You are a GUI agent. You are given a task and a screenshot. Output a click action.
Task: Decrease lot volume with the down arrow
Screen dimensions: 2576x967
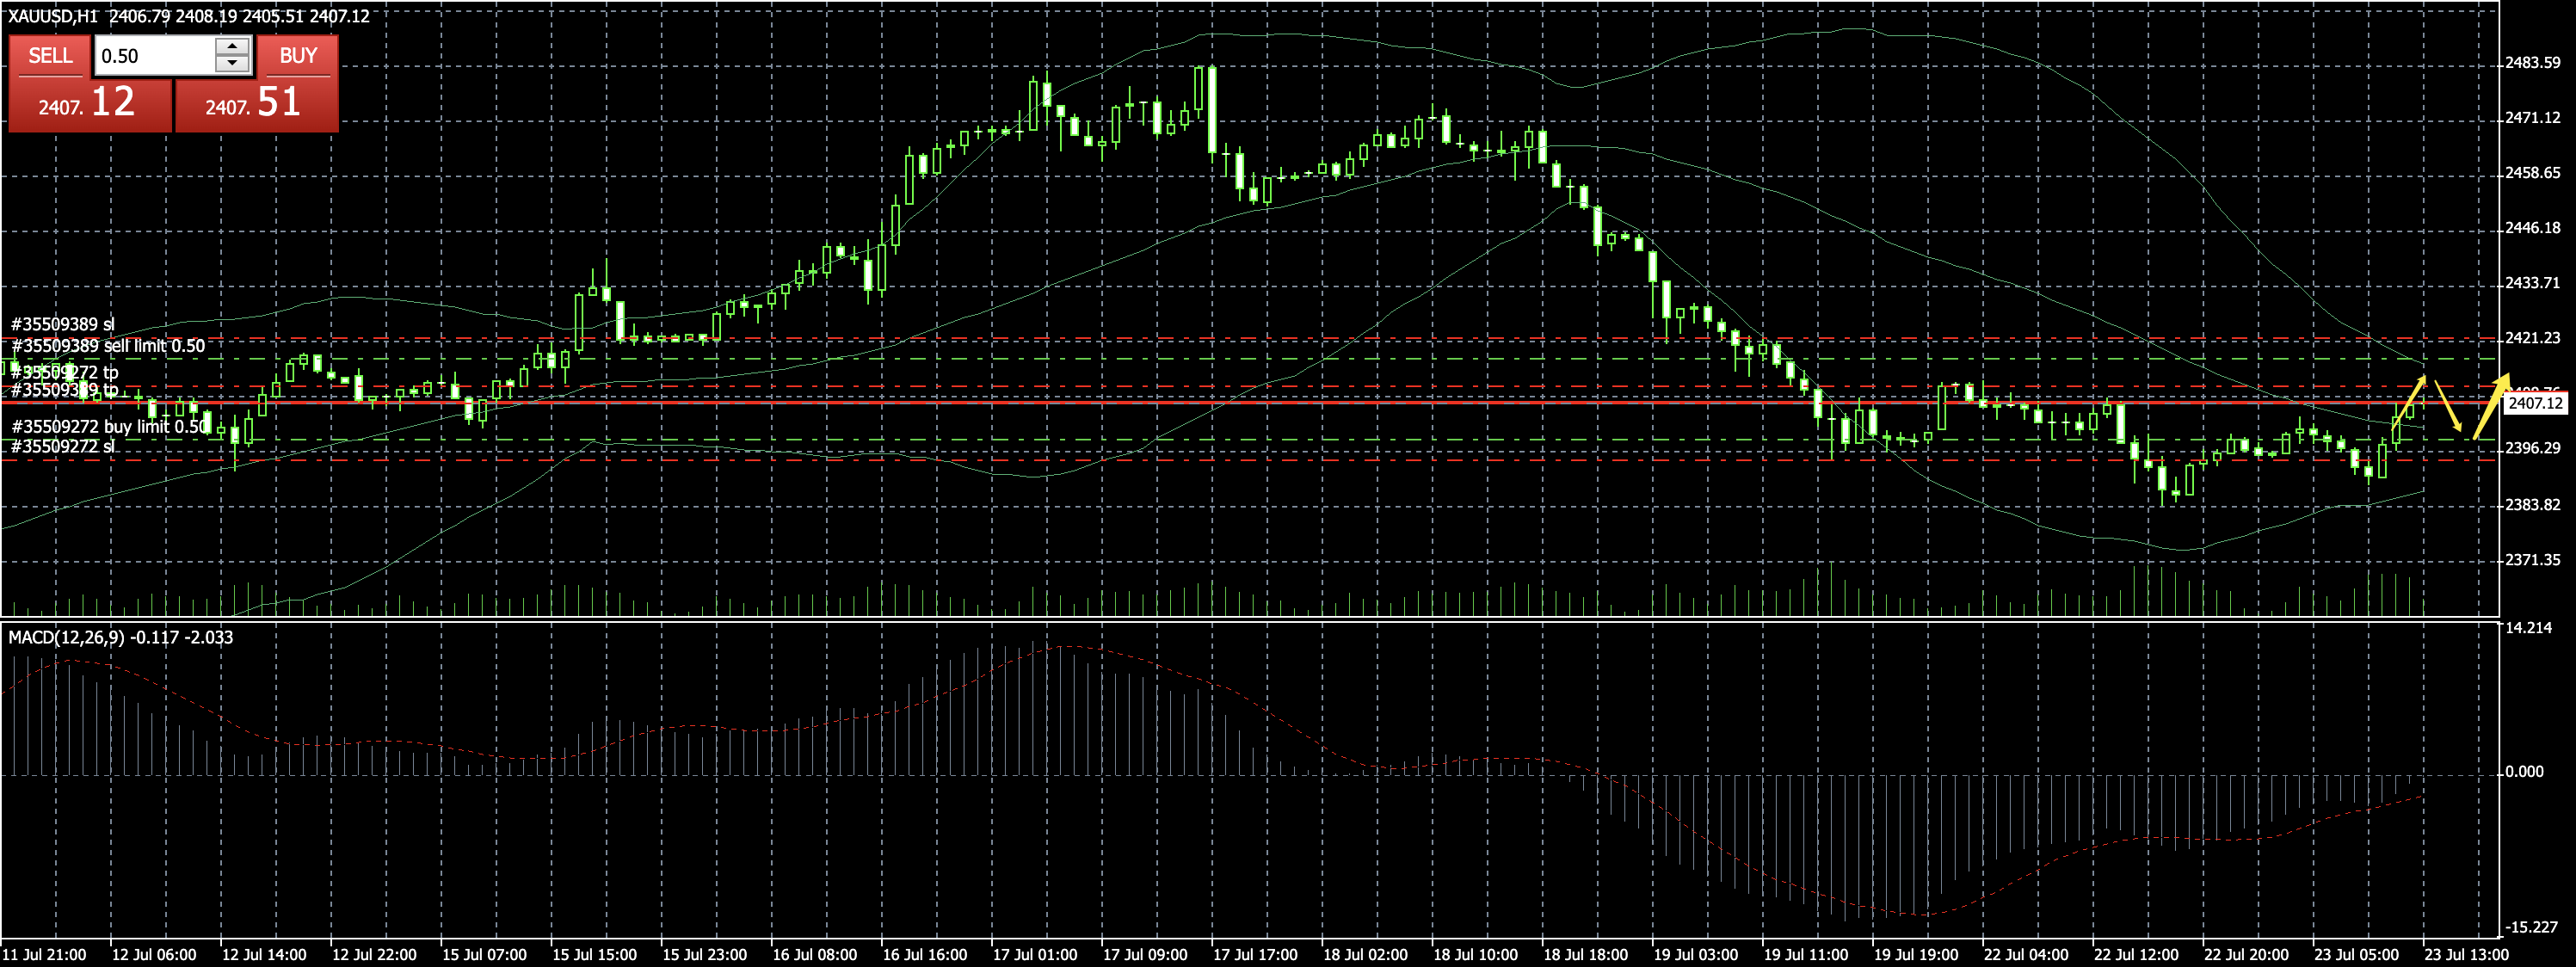pyautogui.click(x=232, y=64)
